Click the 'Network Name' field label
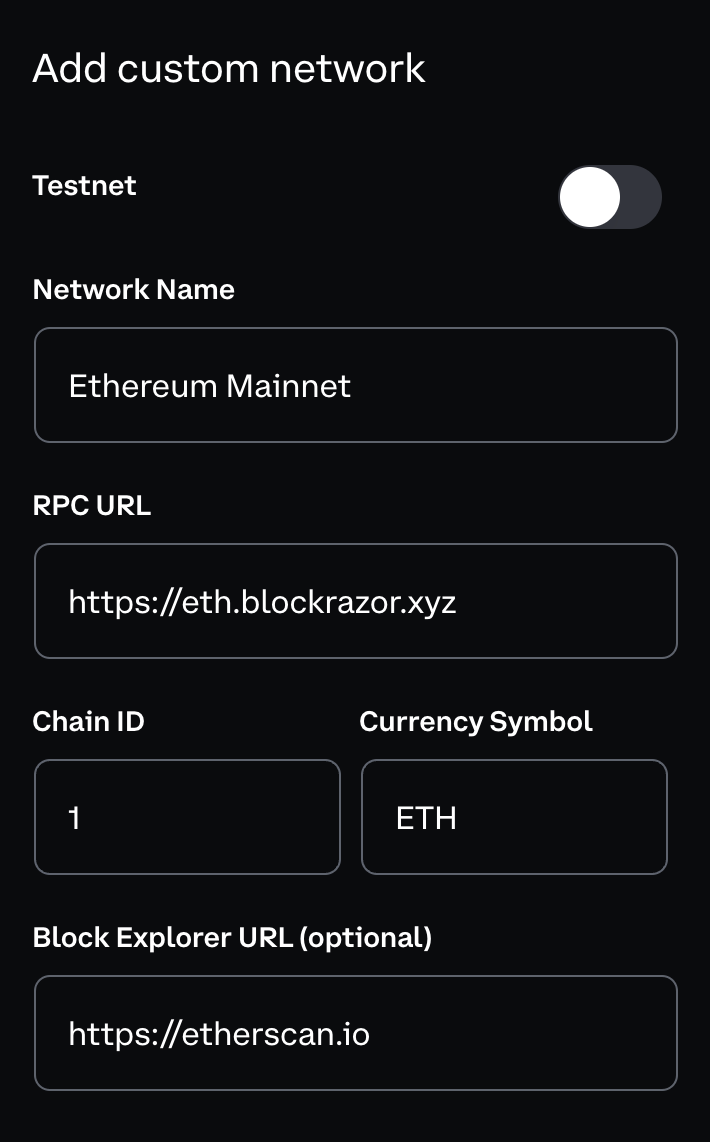 pyautogui.click(x=133, y=290)
